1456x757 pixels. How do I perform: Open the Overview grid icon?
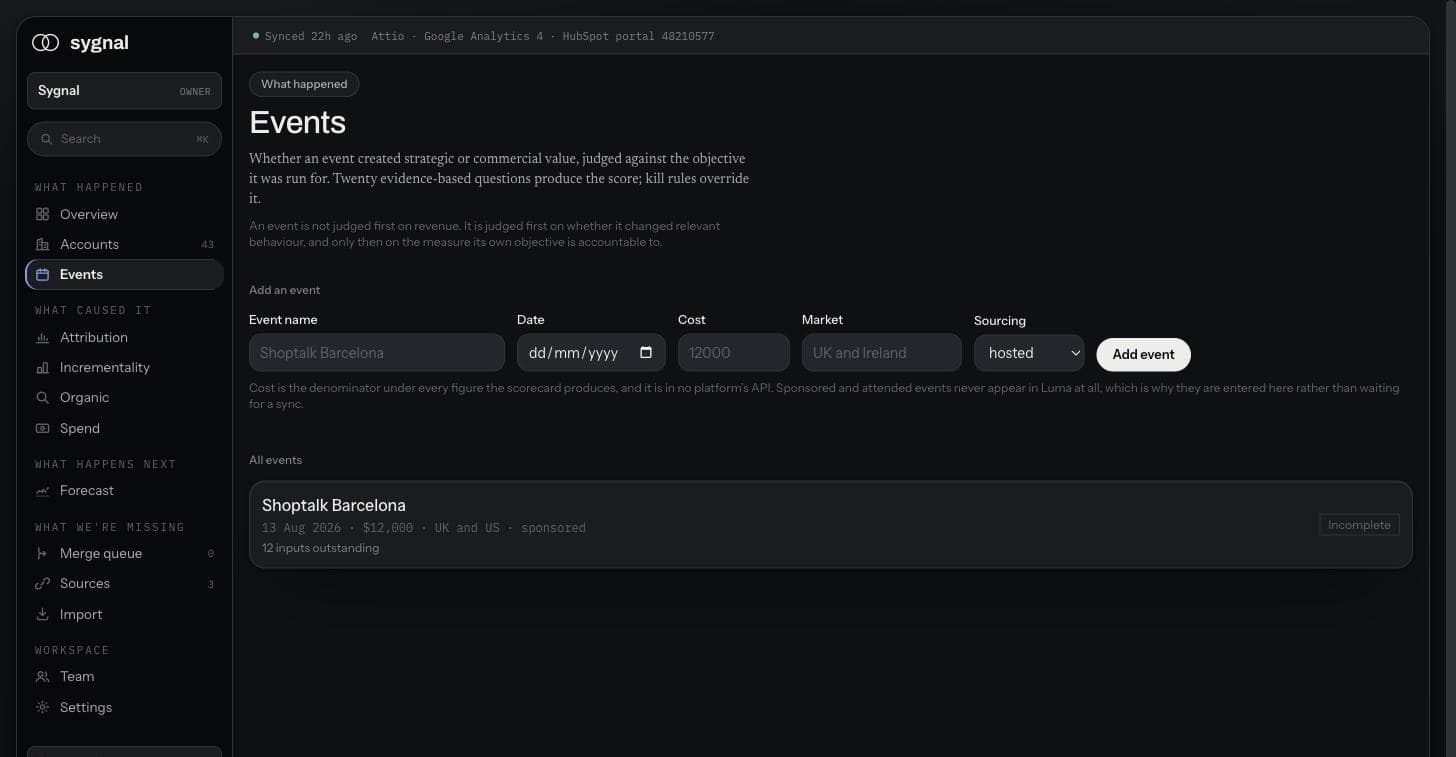coord(42,214)
